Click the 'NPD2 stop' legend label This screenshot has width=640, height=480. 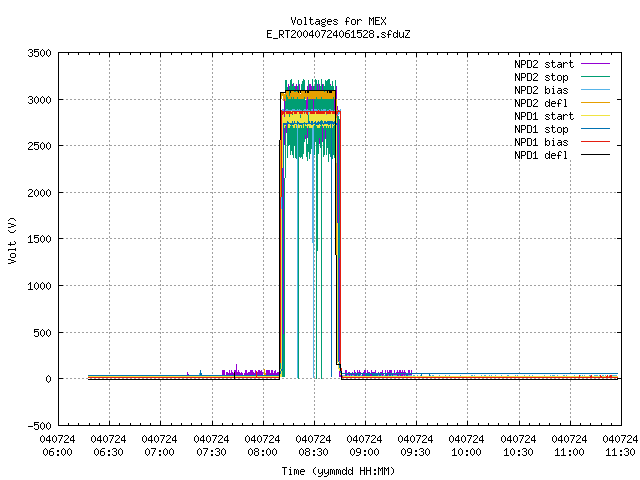click(x=541, y=77)
